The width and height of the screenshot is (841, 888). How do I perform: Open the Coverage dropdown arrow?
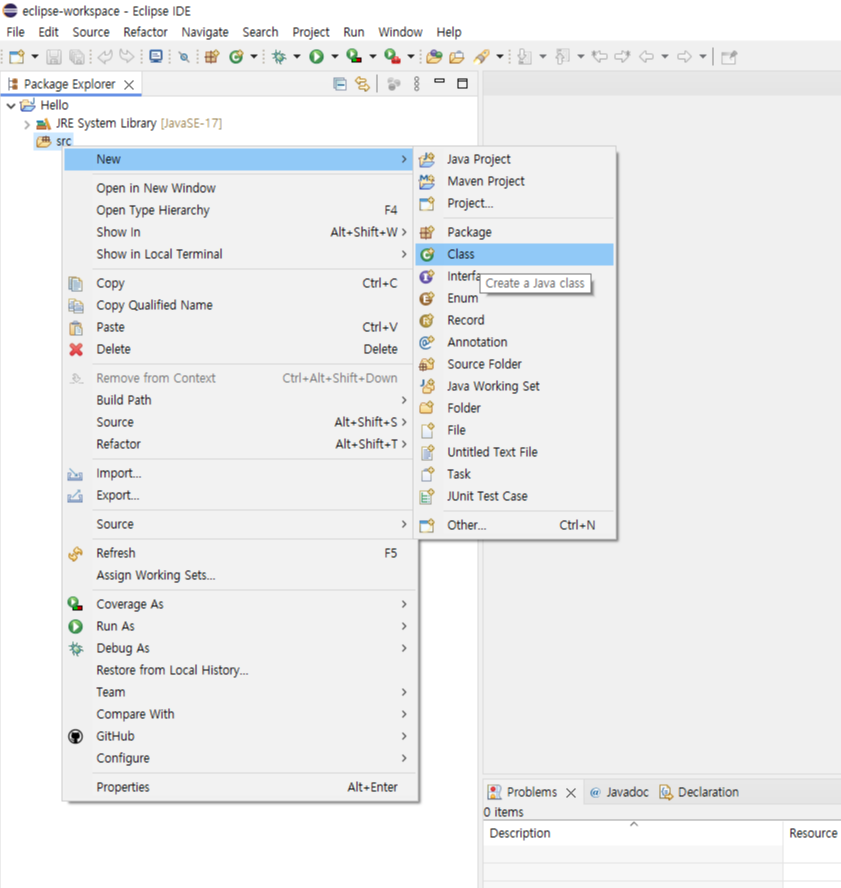pos(373,57)
